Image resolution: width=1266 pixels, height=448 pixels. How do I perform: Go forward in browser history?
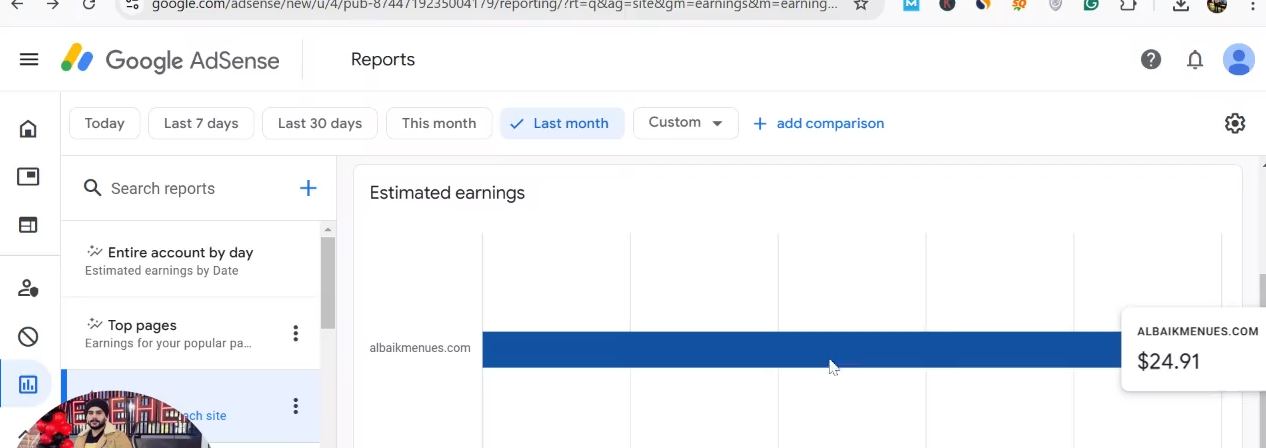point(53,4)
